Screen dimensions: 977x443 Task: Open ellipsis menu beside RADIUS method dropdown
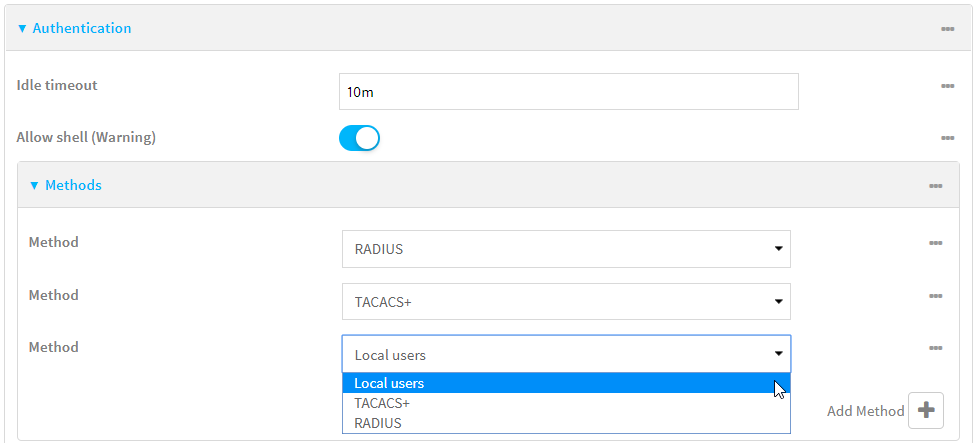point(935,243)
